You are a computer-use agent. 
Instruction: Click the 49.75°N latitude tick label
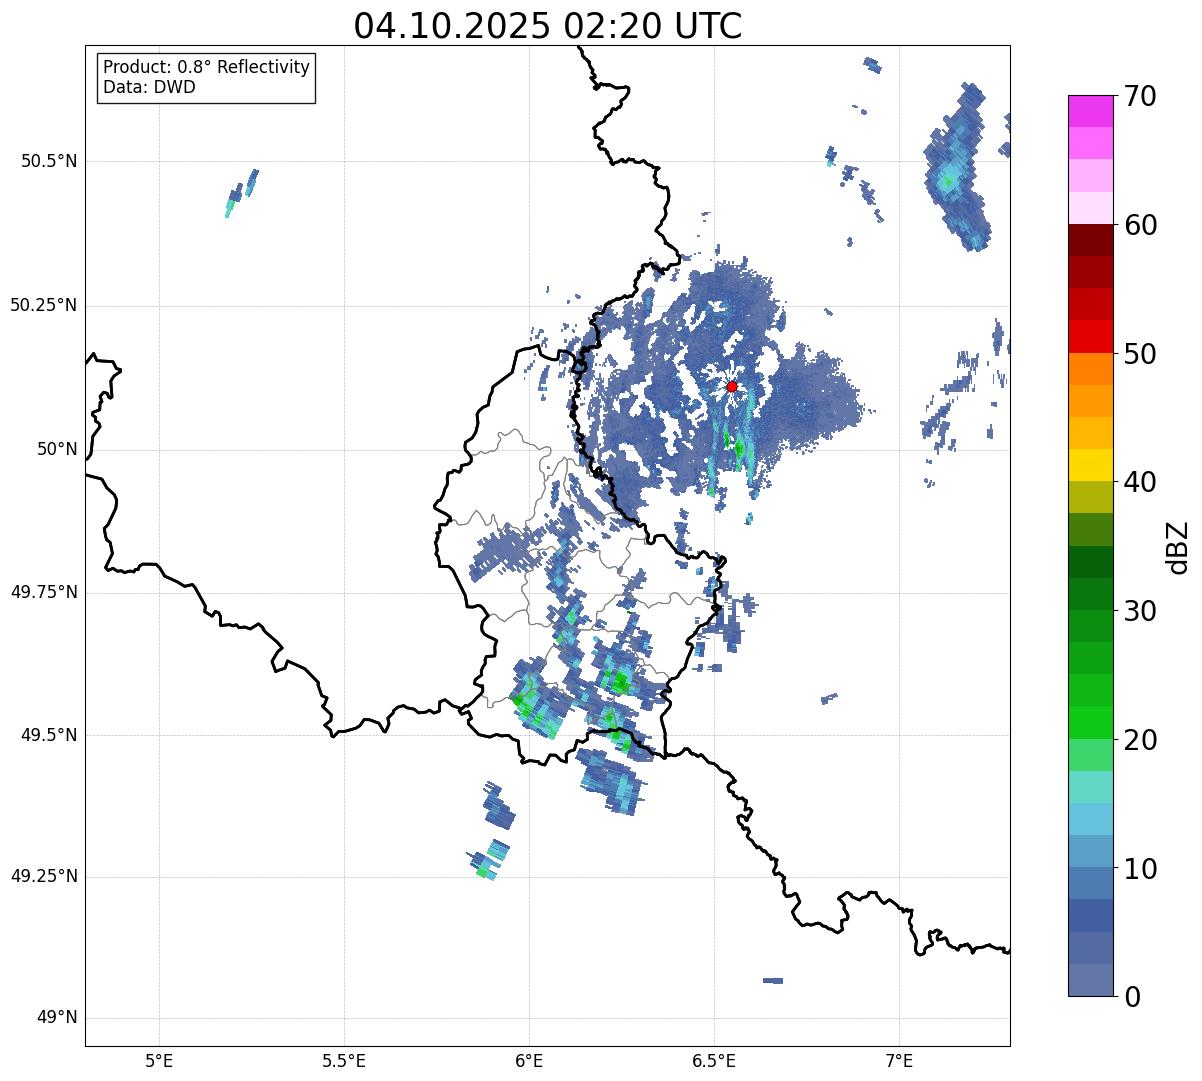43,592
